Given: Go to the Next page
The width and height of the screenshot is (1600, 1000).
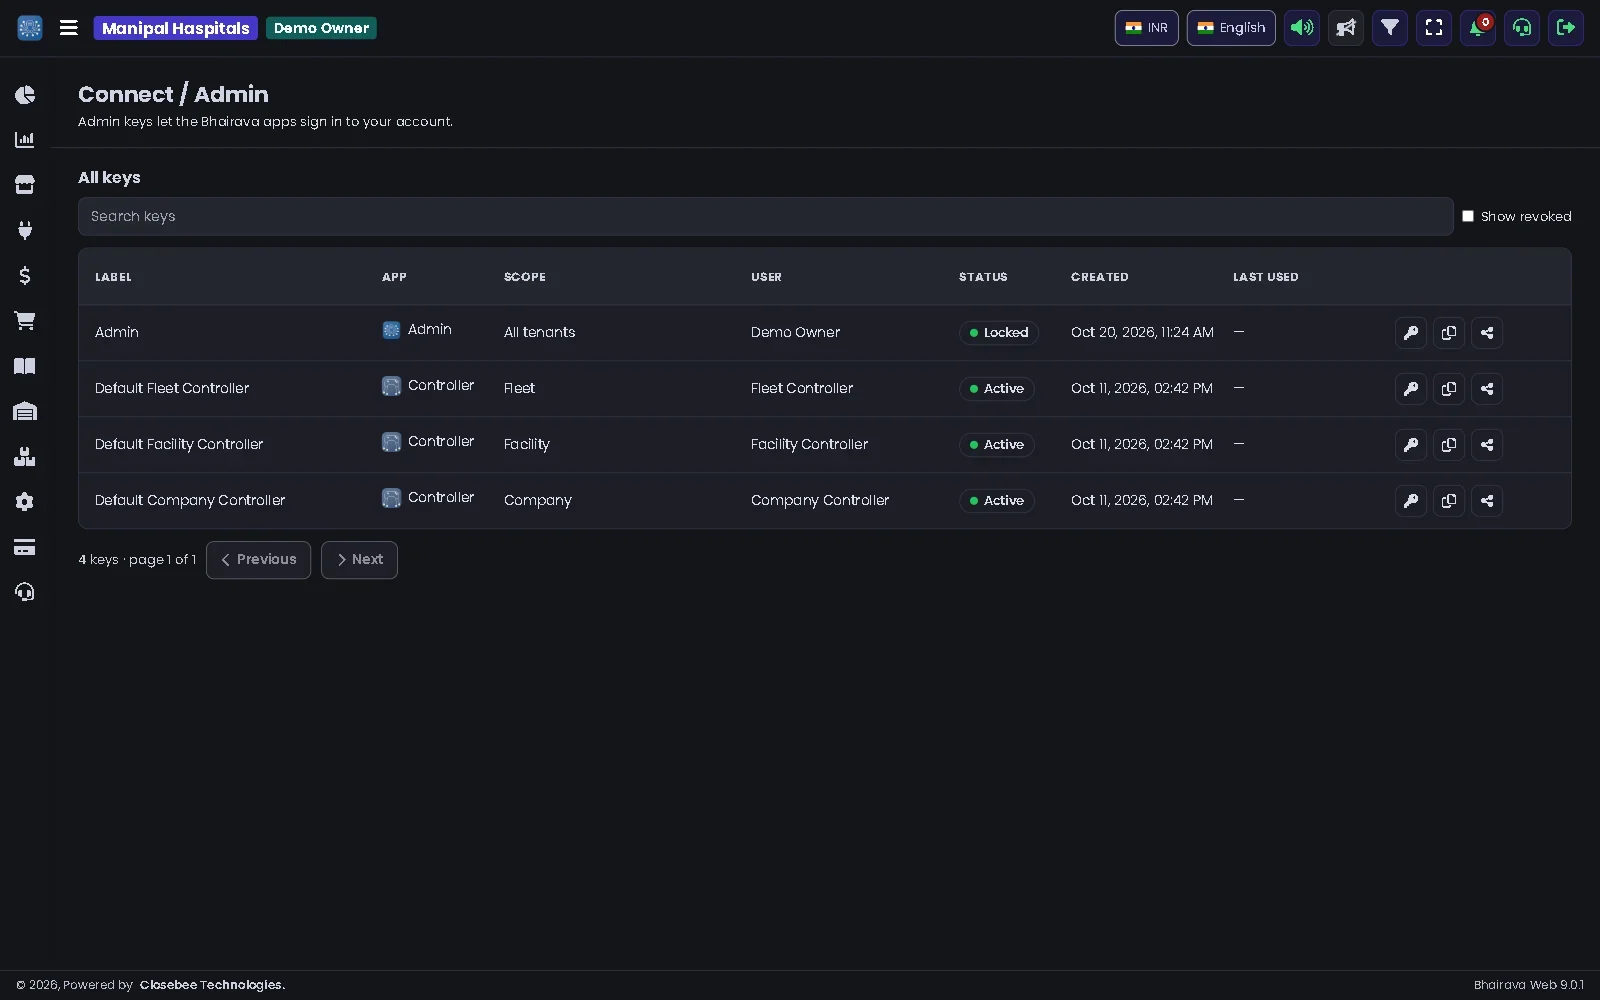Looking at the screenshot, I should [x=359, y=560].
